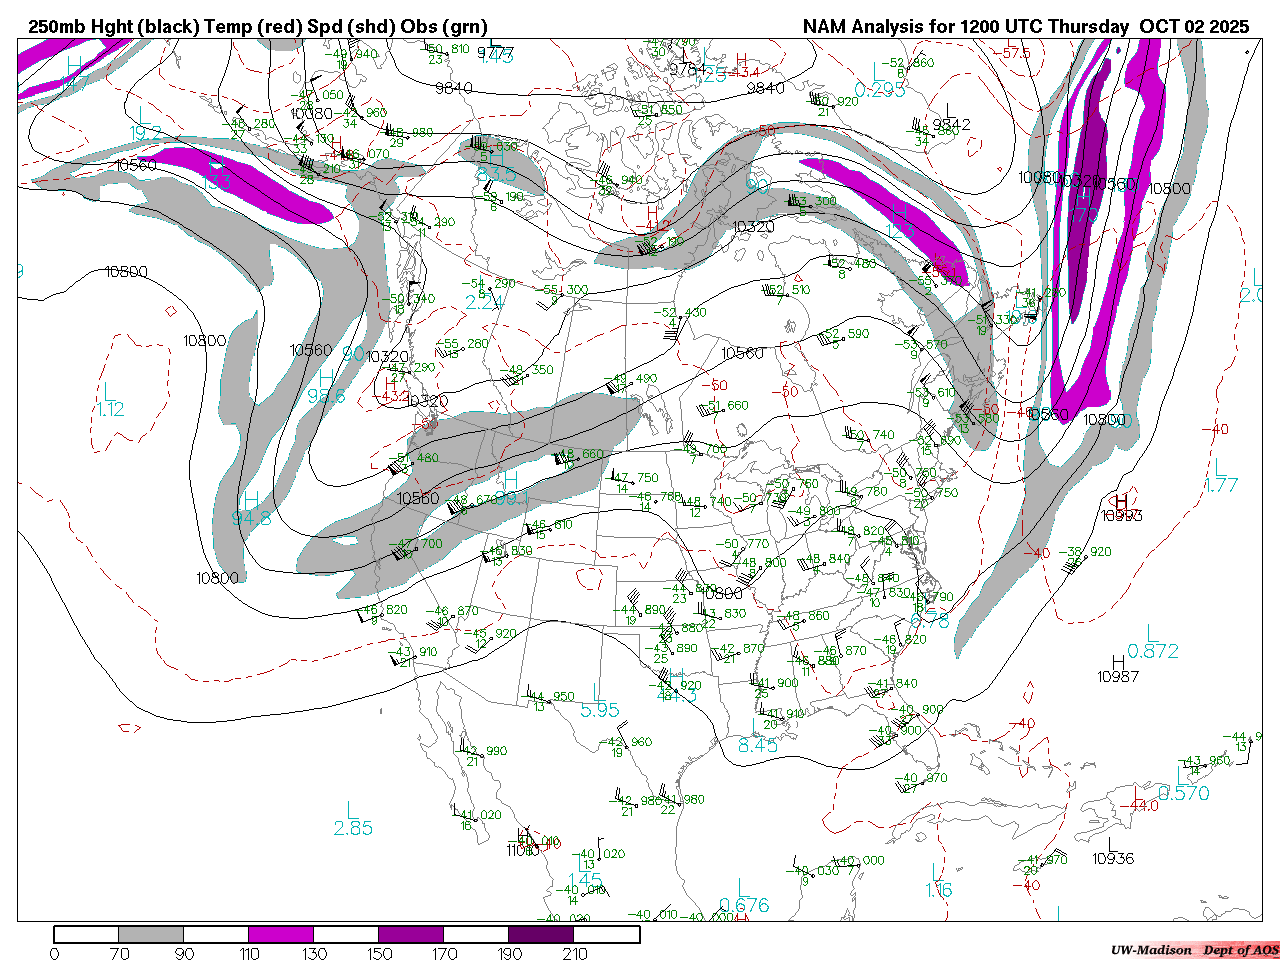Screen dimensions: 1280x960
Task: Pick the purple 150–170 legend swatch
Action: pyautogui.click(x=411, y=934)
